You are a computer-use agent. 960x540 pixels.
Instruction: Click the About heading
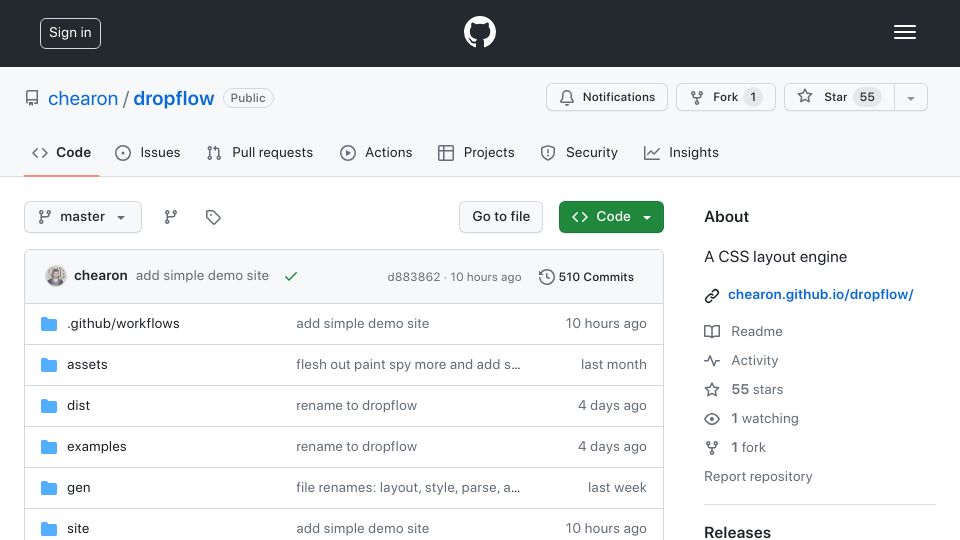(726, 217)
